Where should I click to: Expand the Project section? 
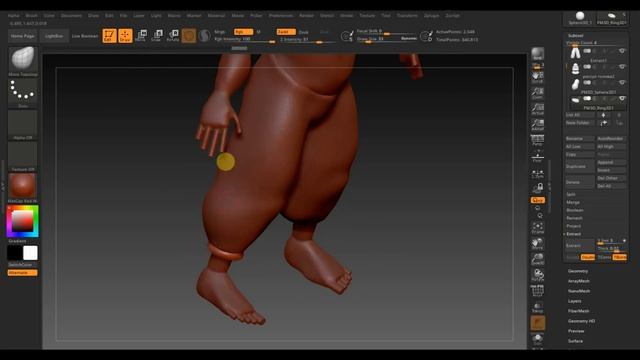[x=573, y=226]
